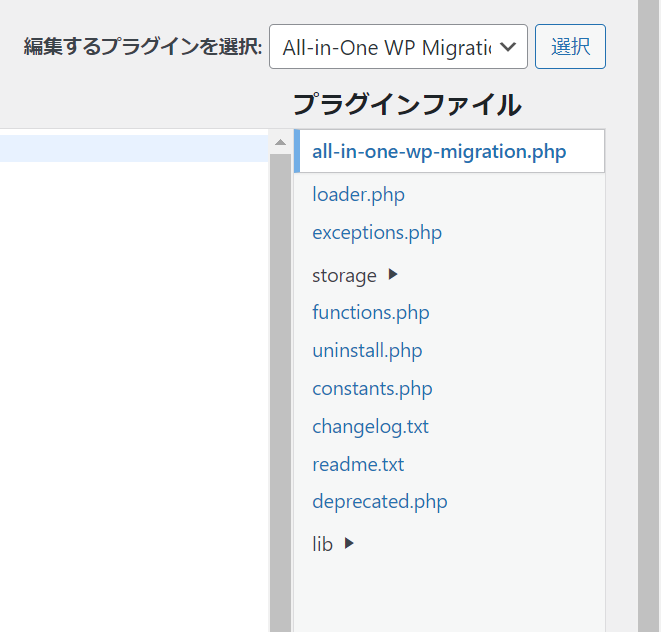
Task: View the changelog.txt file
Action: coord(370,427)
